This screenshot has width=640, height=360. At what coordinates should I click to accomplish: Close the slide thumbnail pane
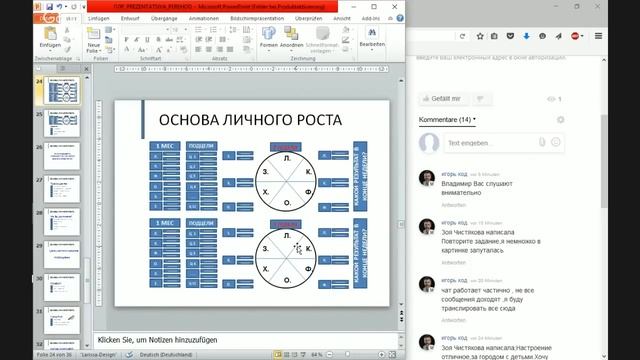pos(86,69)
